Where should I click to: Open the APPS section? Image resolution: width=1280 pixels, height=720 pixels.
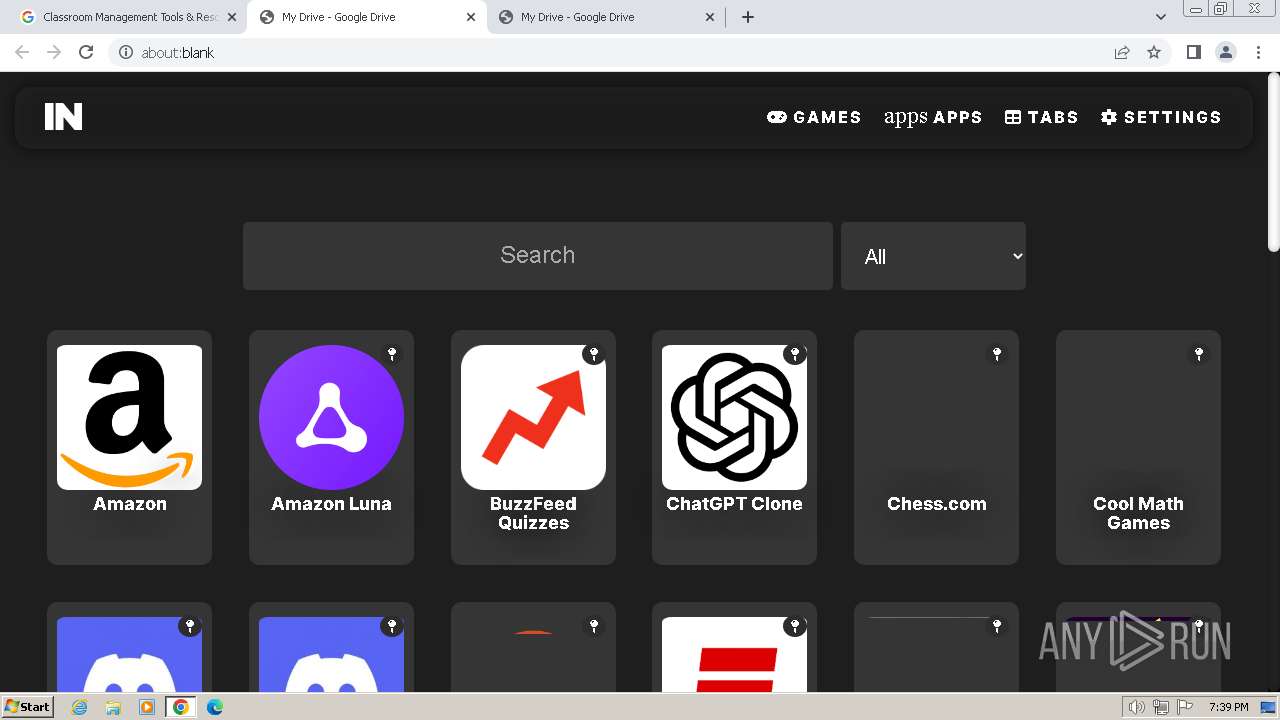point(933,117)
